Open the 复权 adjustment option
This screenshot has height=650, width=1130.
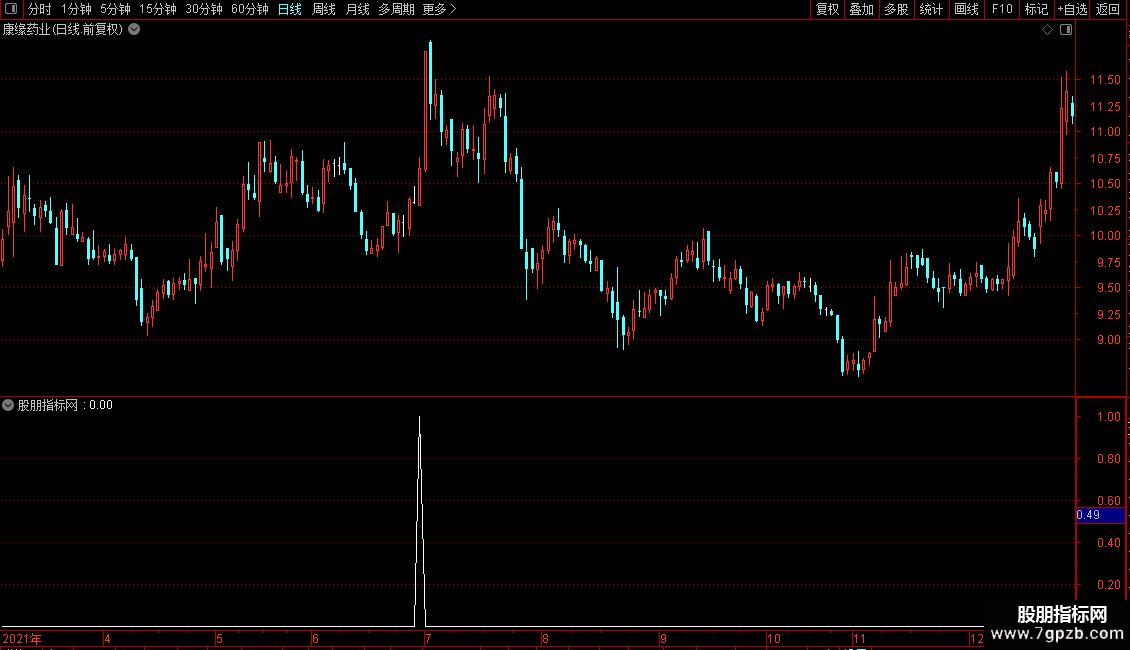(x=827, y=9)
